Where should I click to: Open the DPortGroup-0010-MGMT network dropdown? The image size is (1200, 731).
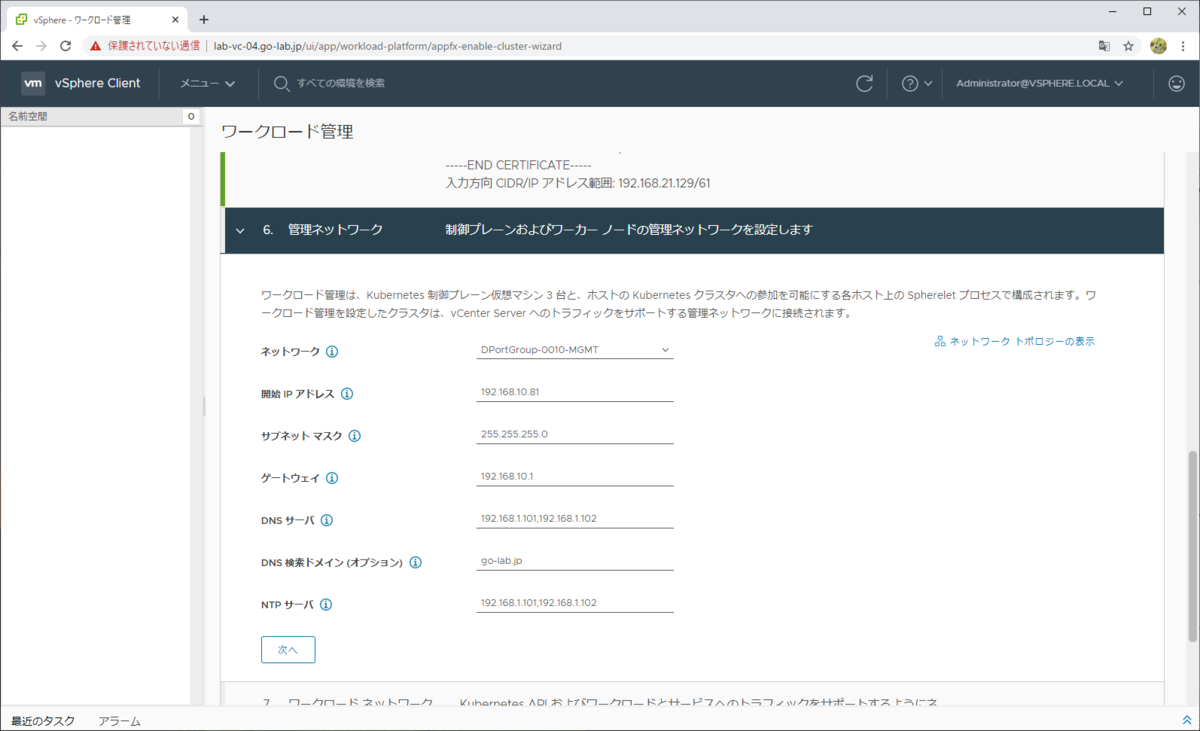pyautogui.click(x=575, y=350)
